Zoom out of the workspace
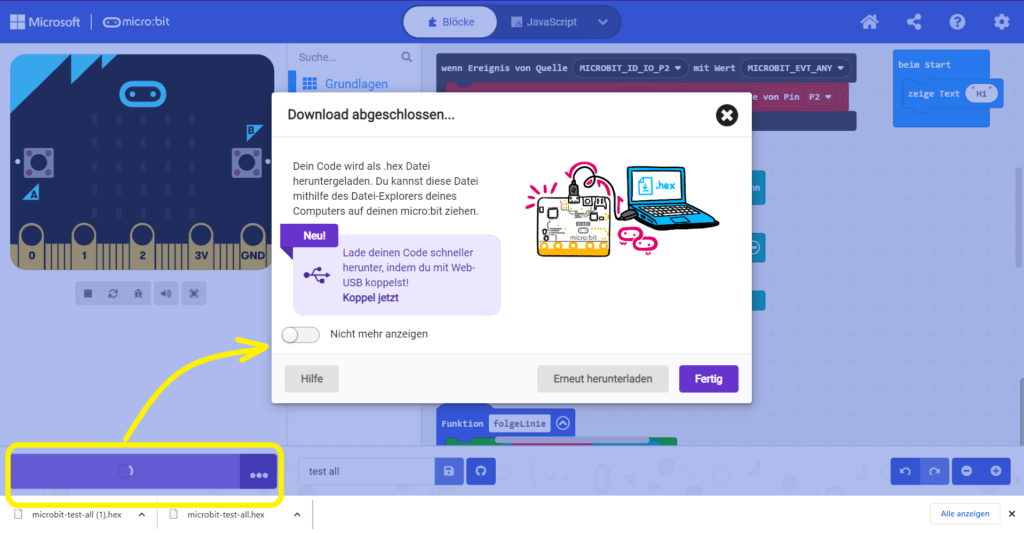The image size is (1024, 533). point(967,471)
